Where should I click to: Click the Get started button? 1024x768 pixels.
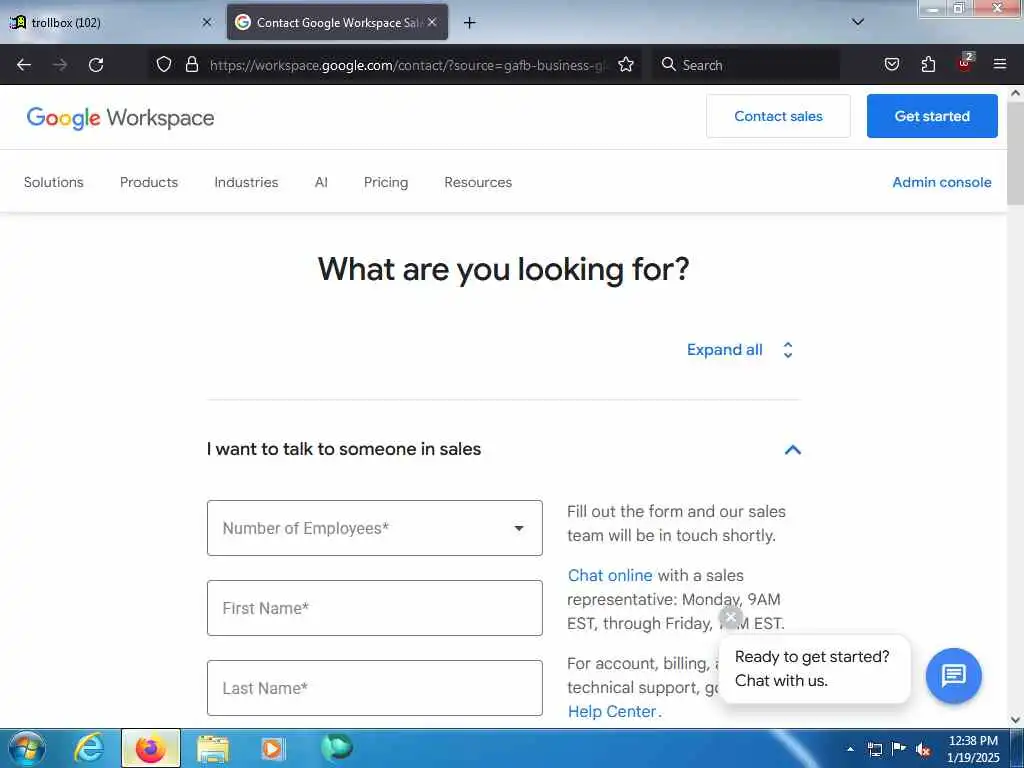click(932, 116)
